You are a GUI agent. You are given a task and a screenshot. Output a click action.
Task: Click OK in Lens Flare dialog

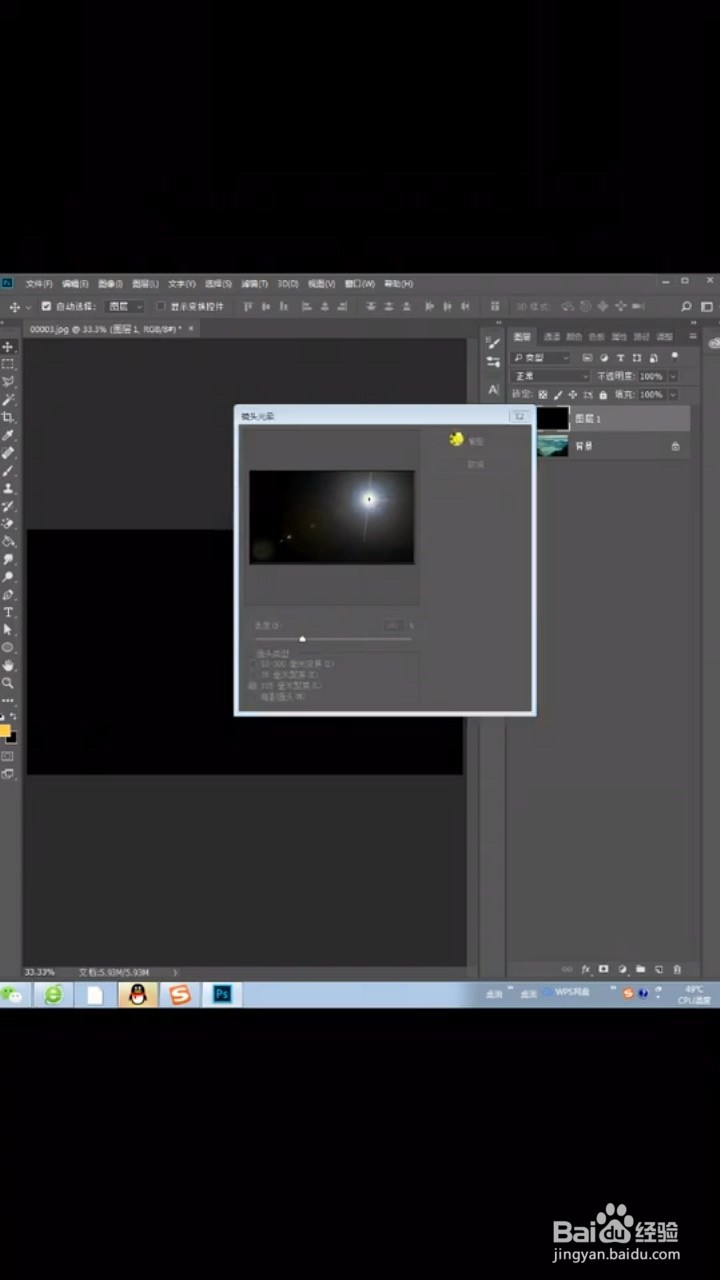[x=474, y=440]
